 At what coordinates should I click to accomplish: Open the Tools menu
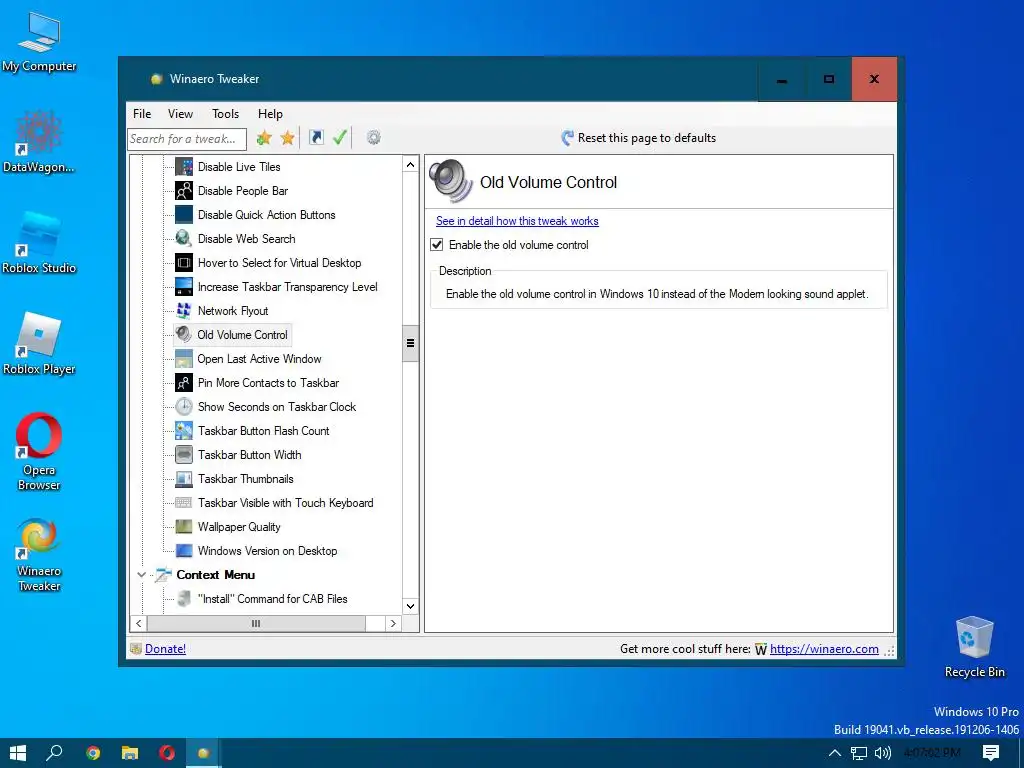pos(225,114)
